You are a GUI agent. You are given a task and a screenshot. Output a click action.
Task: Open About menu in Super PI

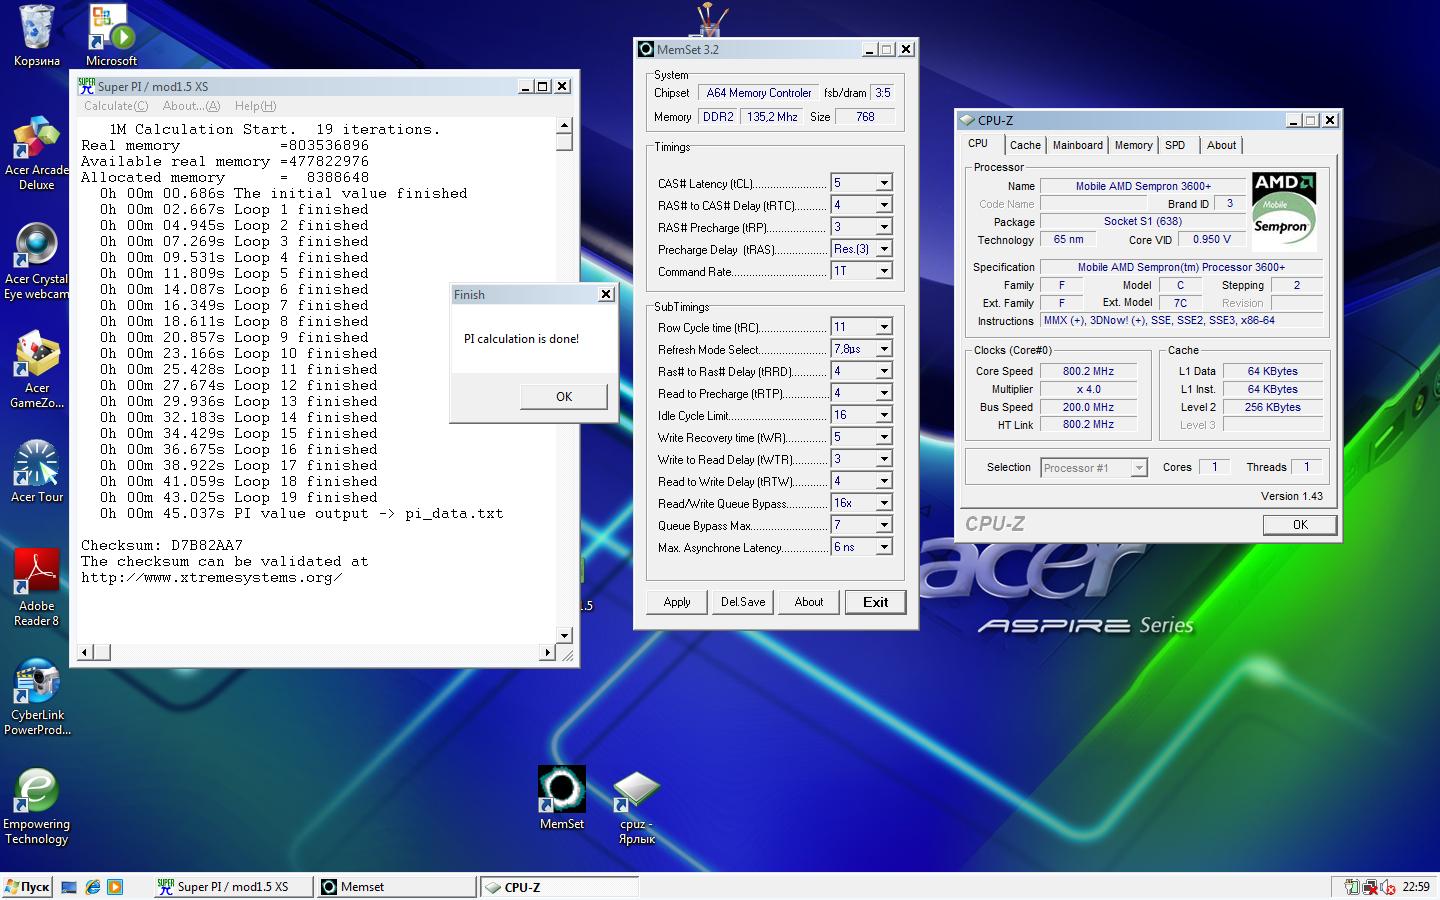[191, 106]
